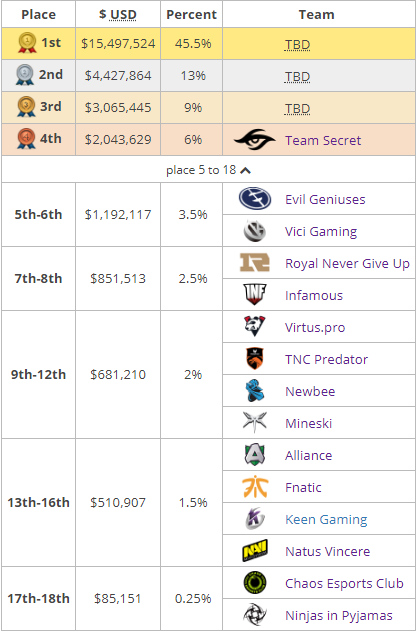Click the 4th place medal icon
The height and width of the screenshot is (632, 416).
click(x=26, y=139)
